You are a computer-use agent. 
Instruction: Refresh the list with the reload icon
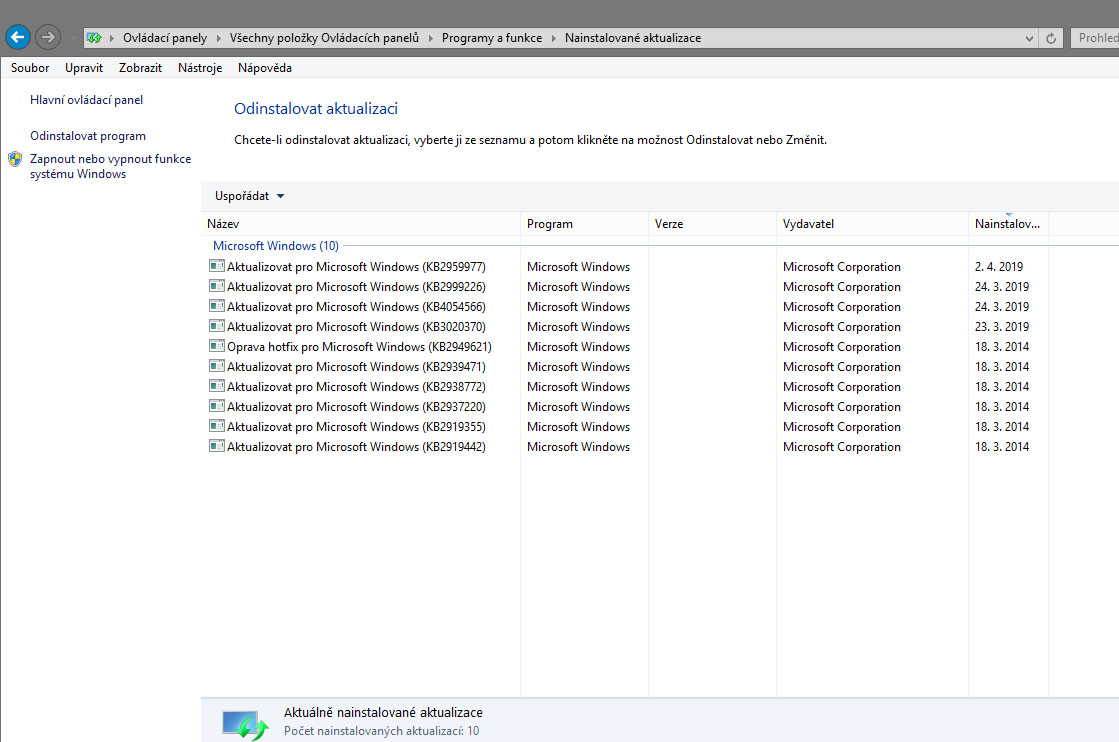click(1050, 38)
